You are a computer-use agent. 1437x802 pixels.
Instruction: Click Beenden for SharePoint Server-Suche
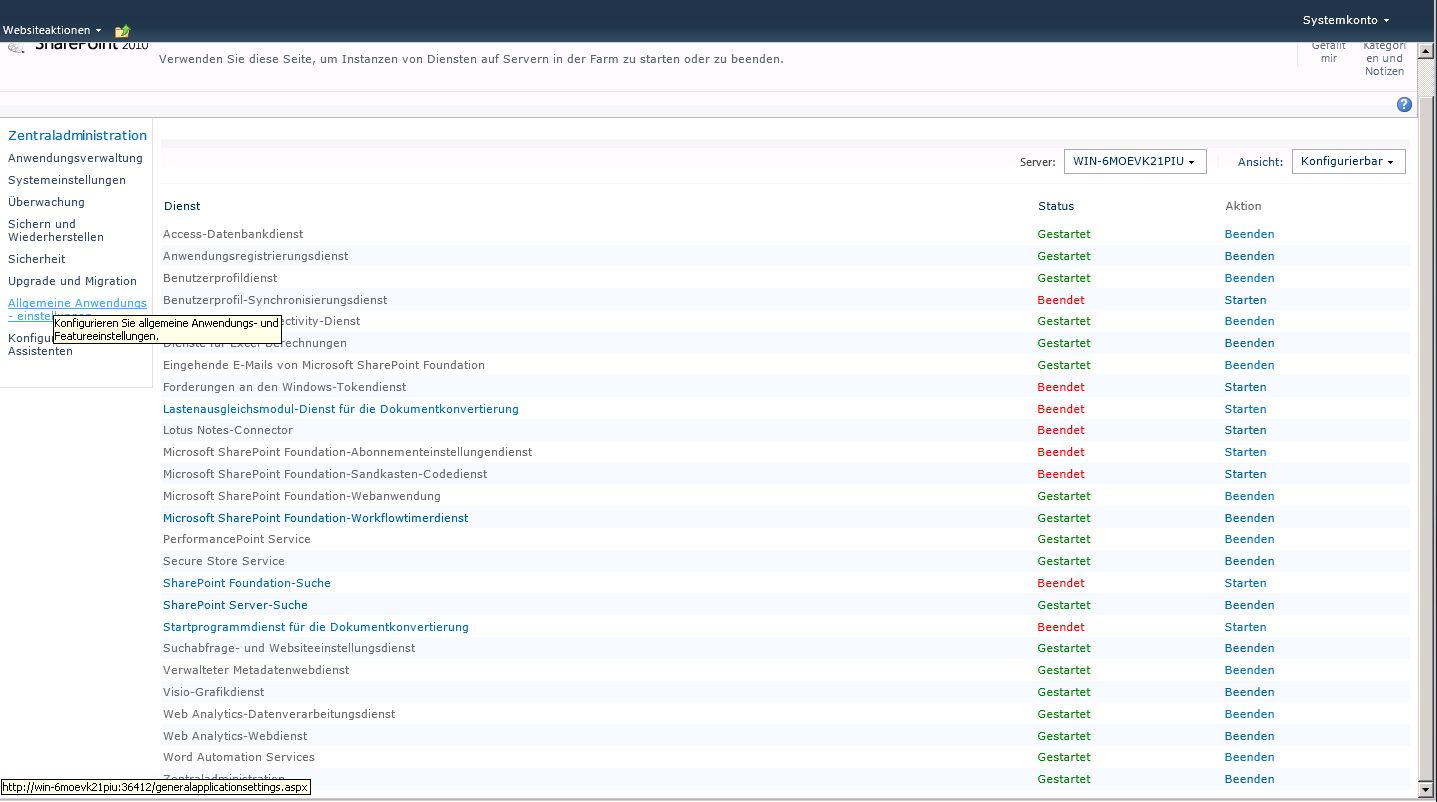click(x=1249, y=605)
